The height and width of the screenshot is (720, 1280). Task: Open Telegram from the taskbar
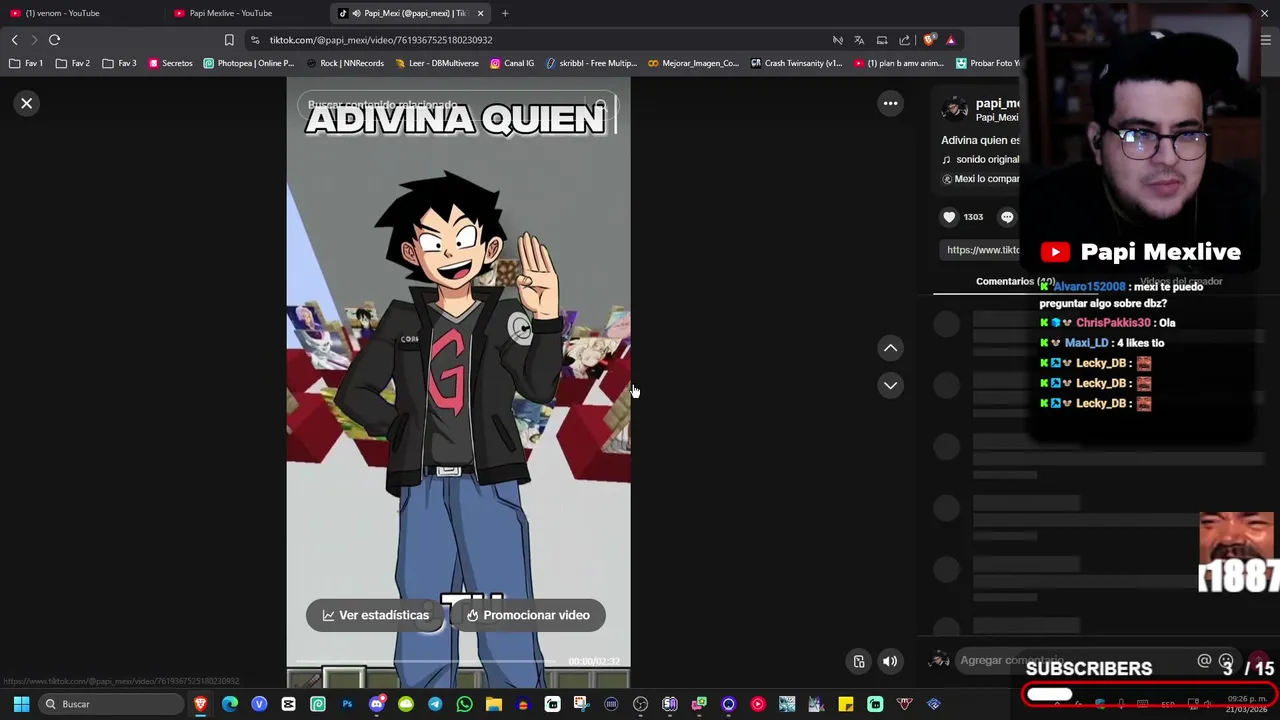[x=435, y=704]
